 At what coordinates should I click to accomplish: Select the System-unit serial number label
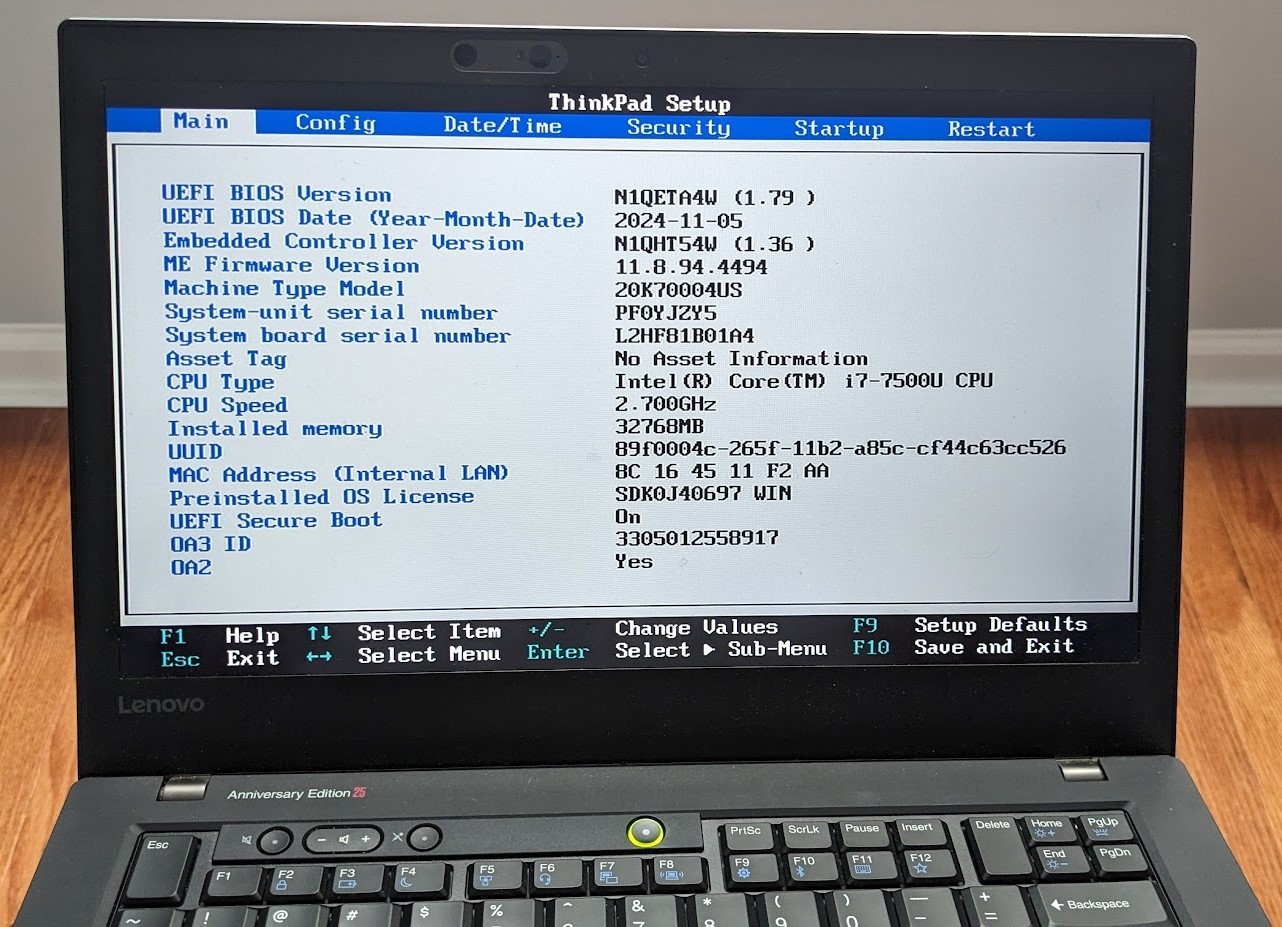pos(331,312)
